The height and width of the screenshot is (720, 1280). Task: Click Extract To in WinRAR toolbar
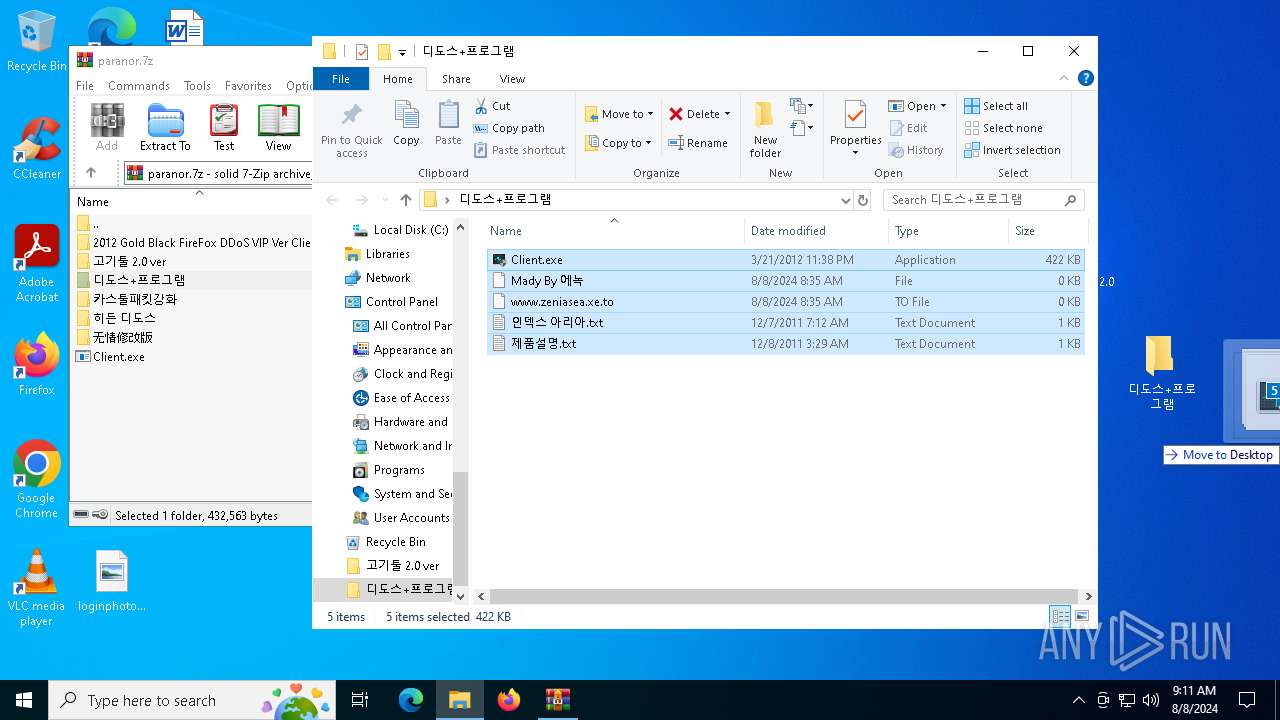coord(165,127)
